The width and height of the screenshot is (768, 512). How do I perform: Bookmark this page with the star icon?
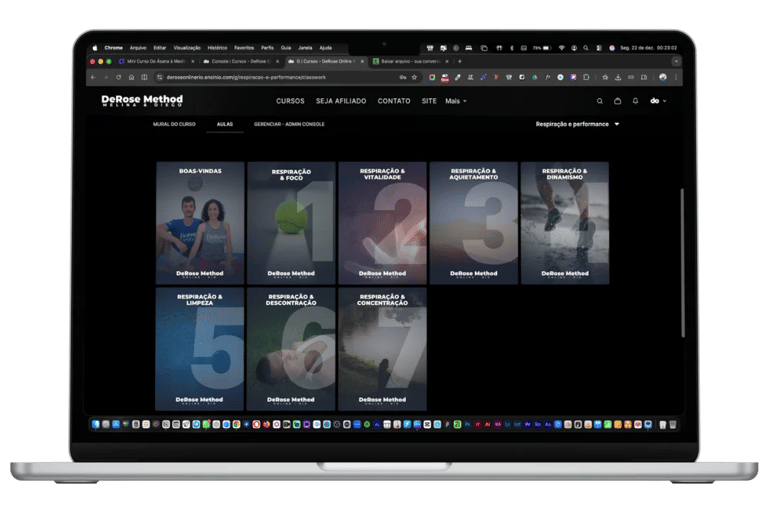[x=414, y=77]
